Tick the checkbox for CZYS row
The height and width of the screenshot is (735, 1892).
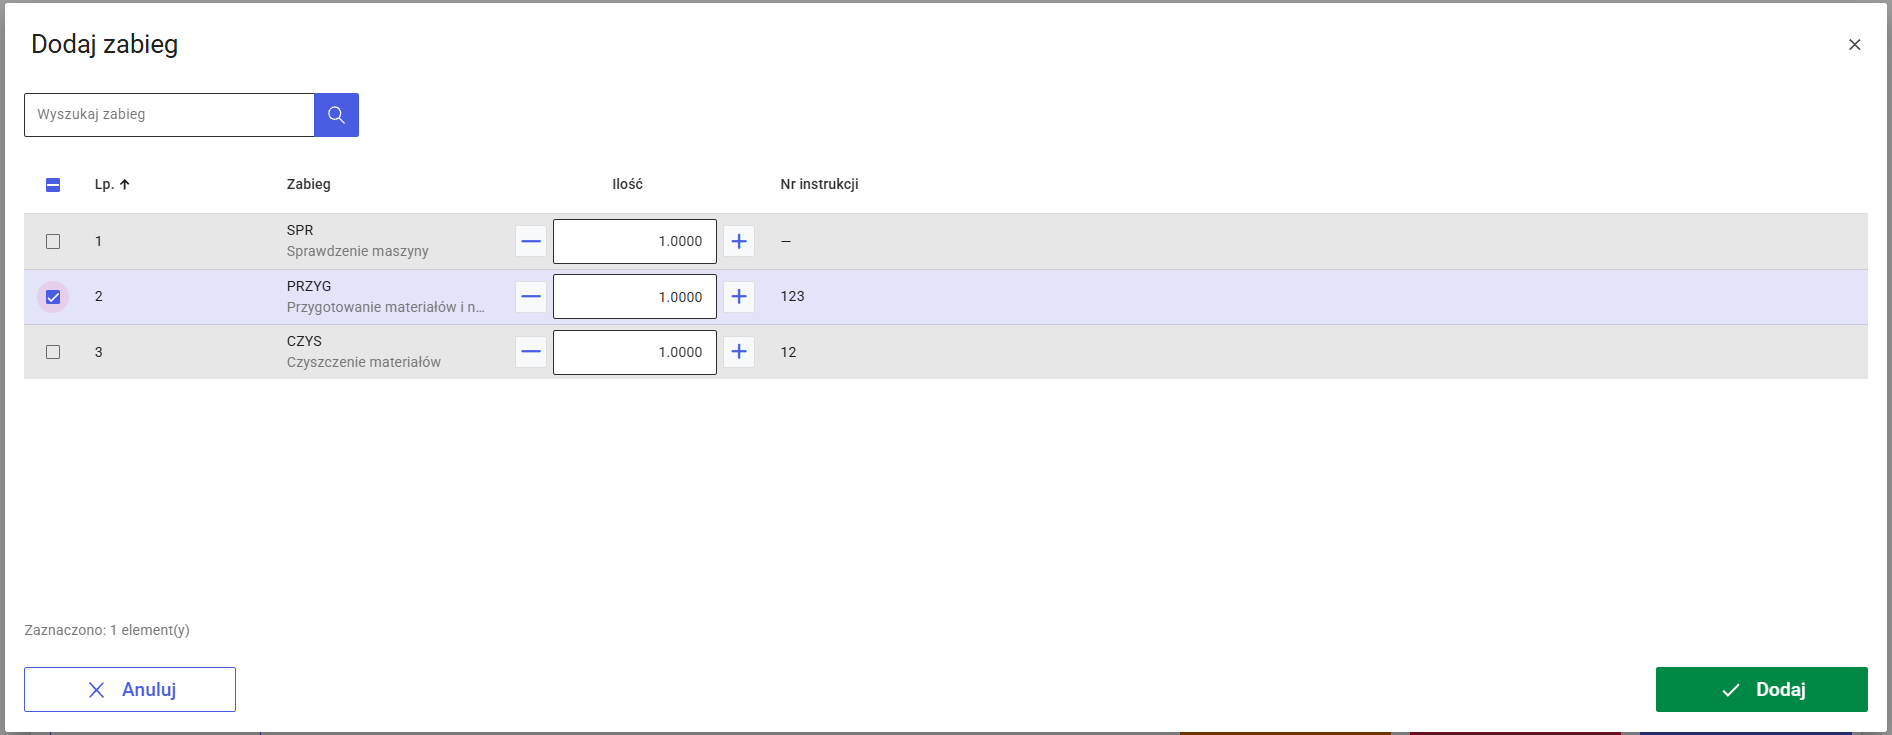53,352
